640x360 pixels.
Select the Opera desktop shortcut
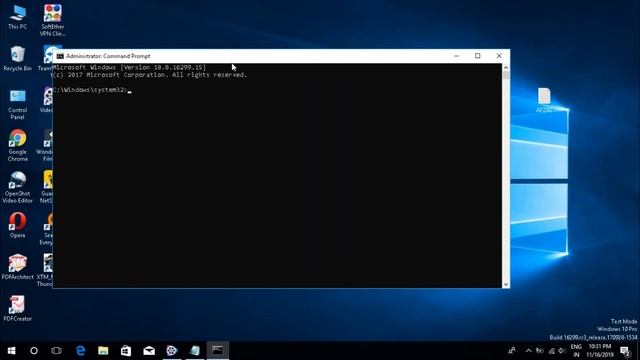click(18, 225)
